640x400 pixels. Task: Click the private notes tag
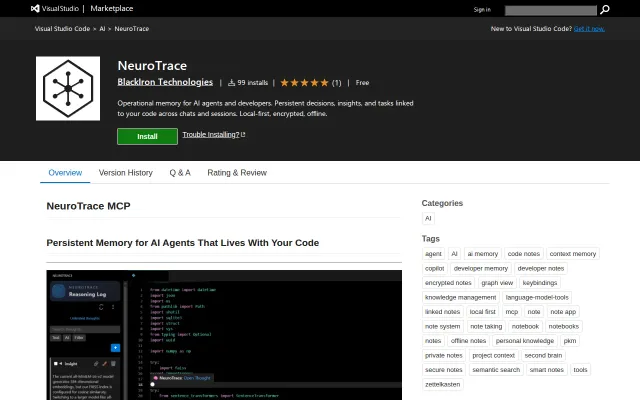click(444, 356)
